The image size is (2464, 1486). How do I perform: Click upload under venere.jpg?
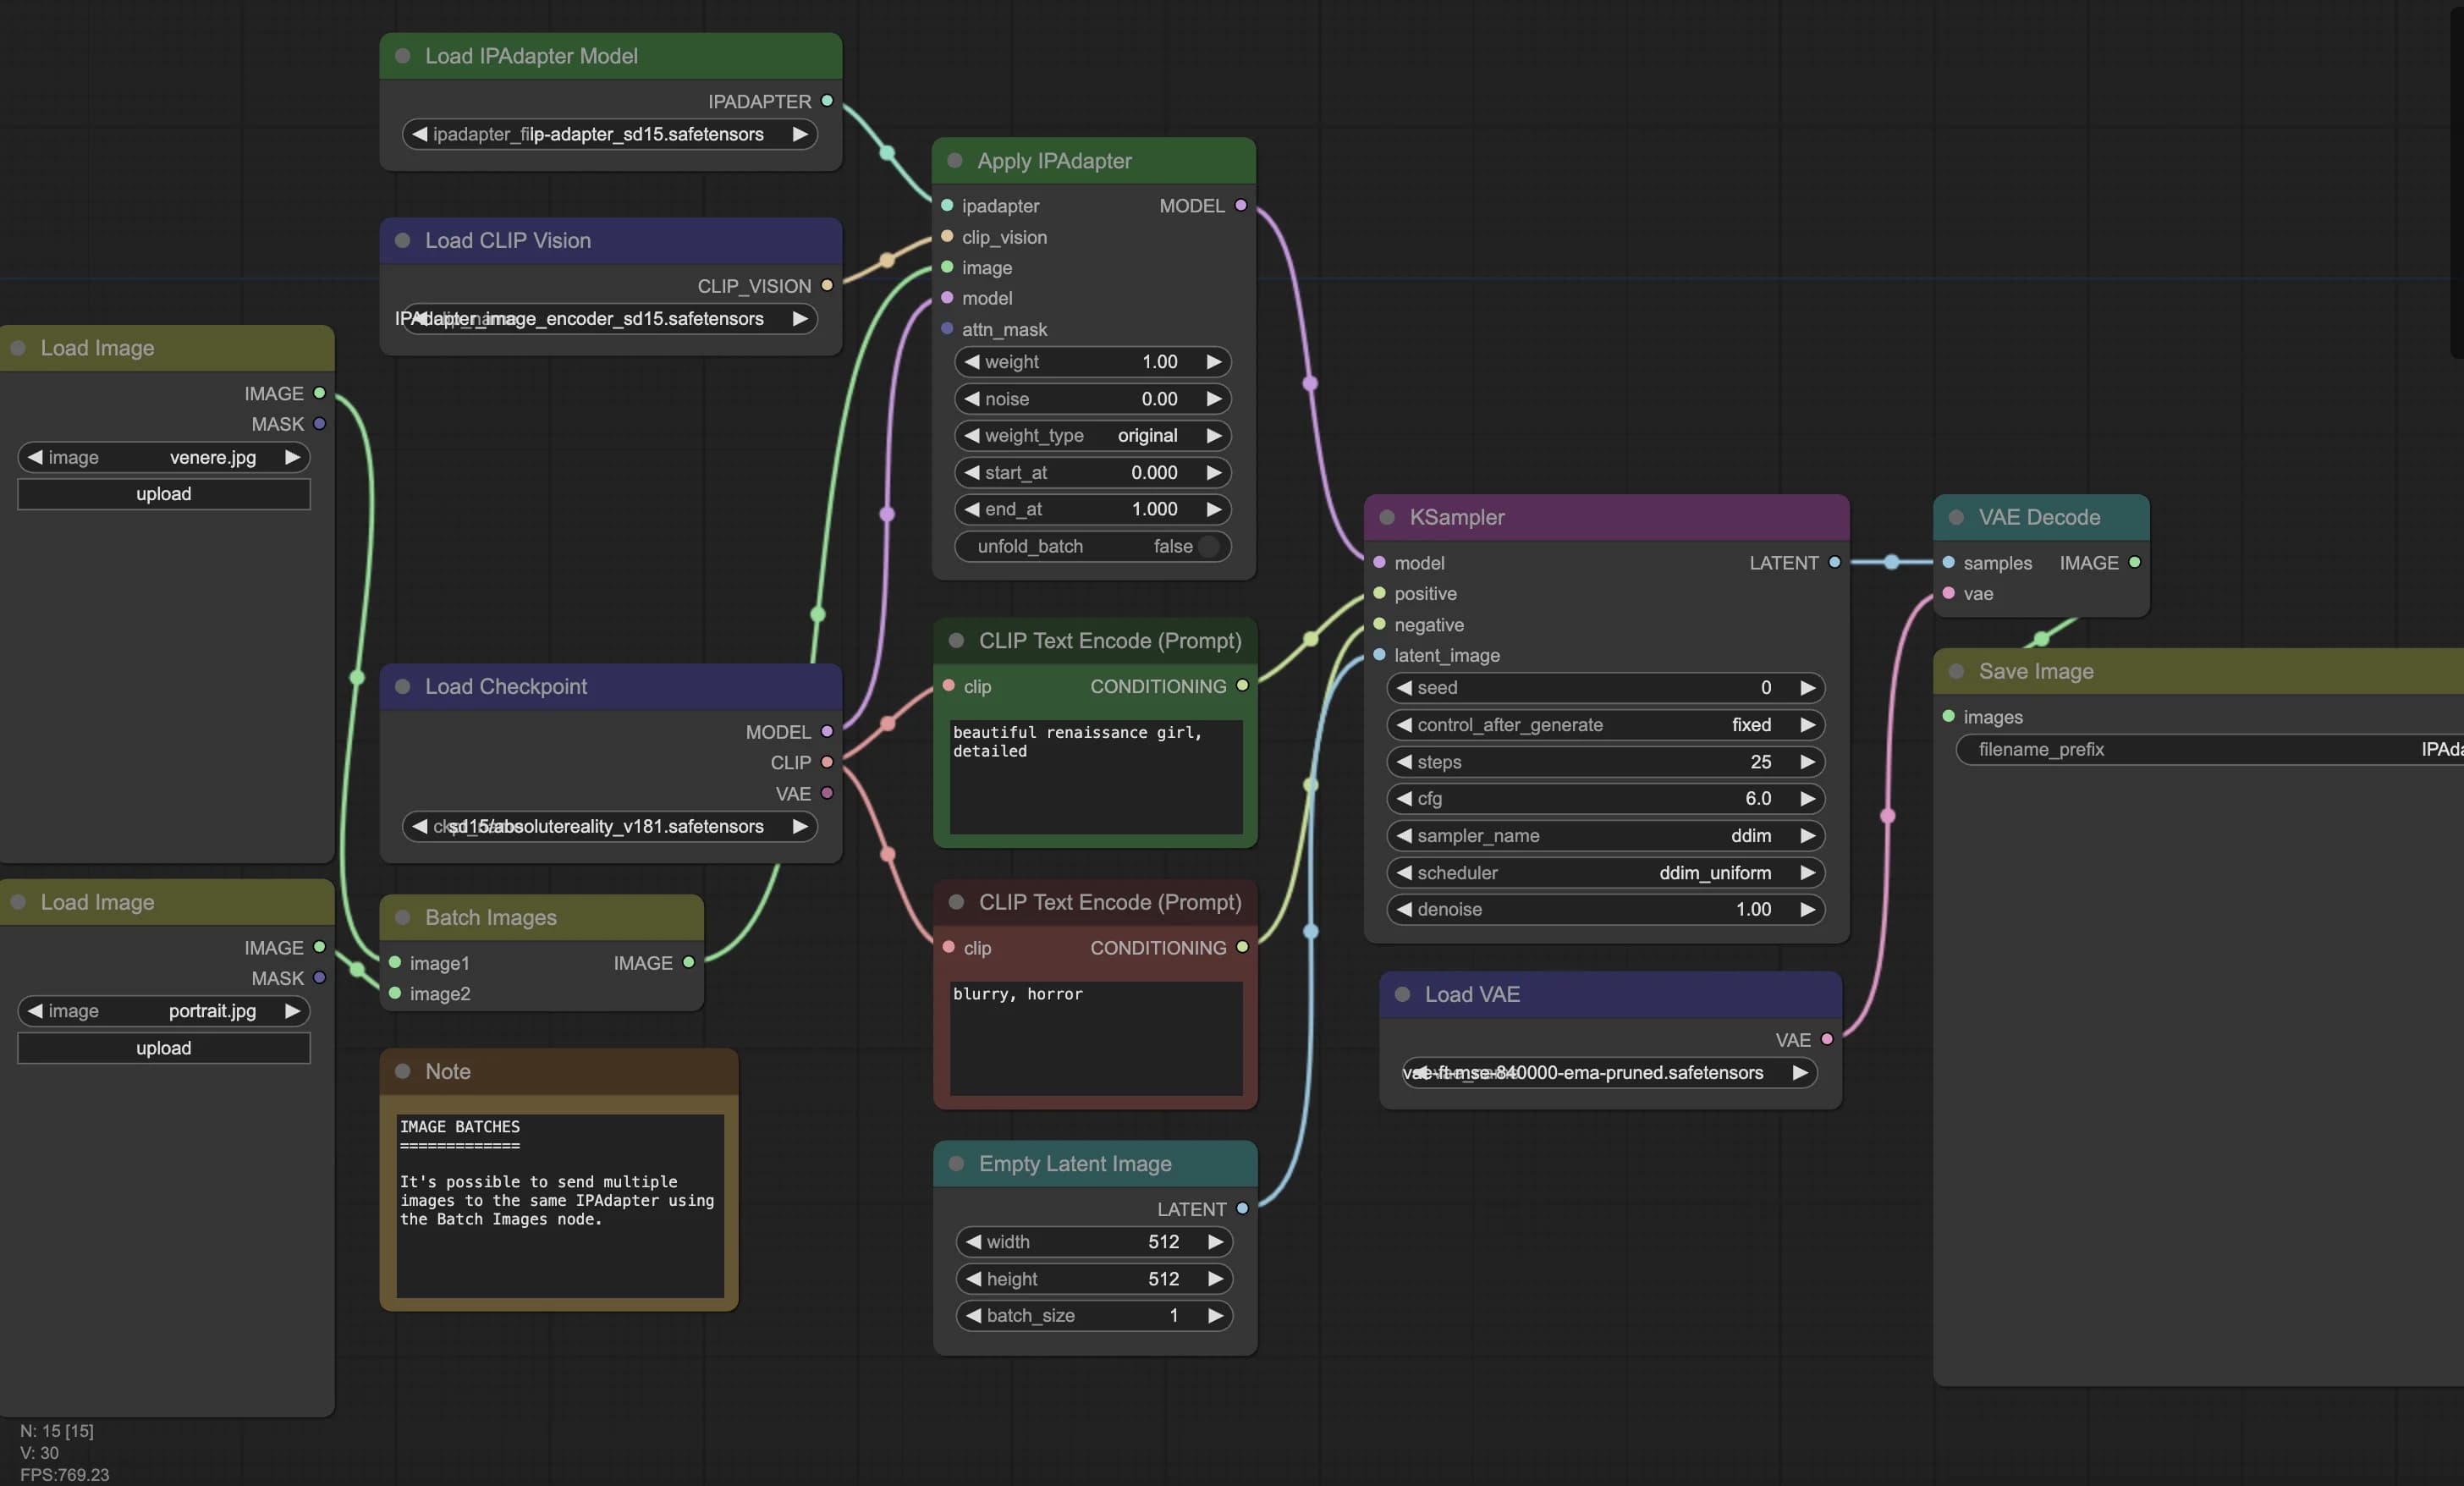point(164,494)
